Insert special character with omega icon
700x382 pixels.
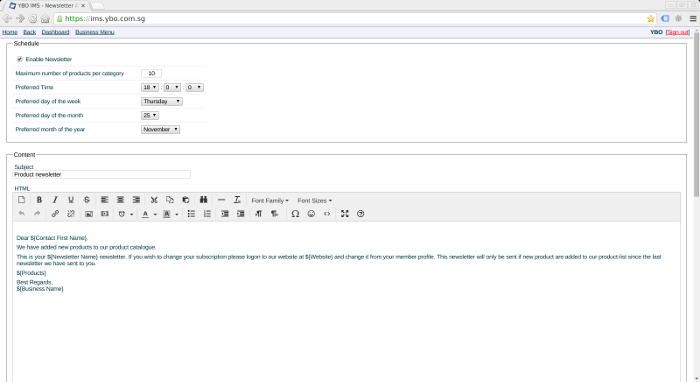click(x=295, y=214)
